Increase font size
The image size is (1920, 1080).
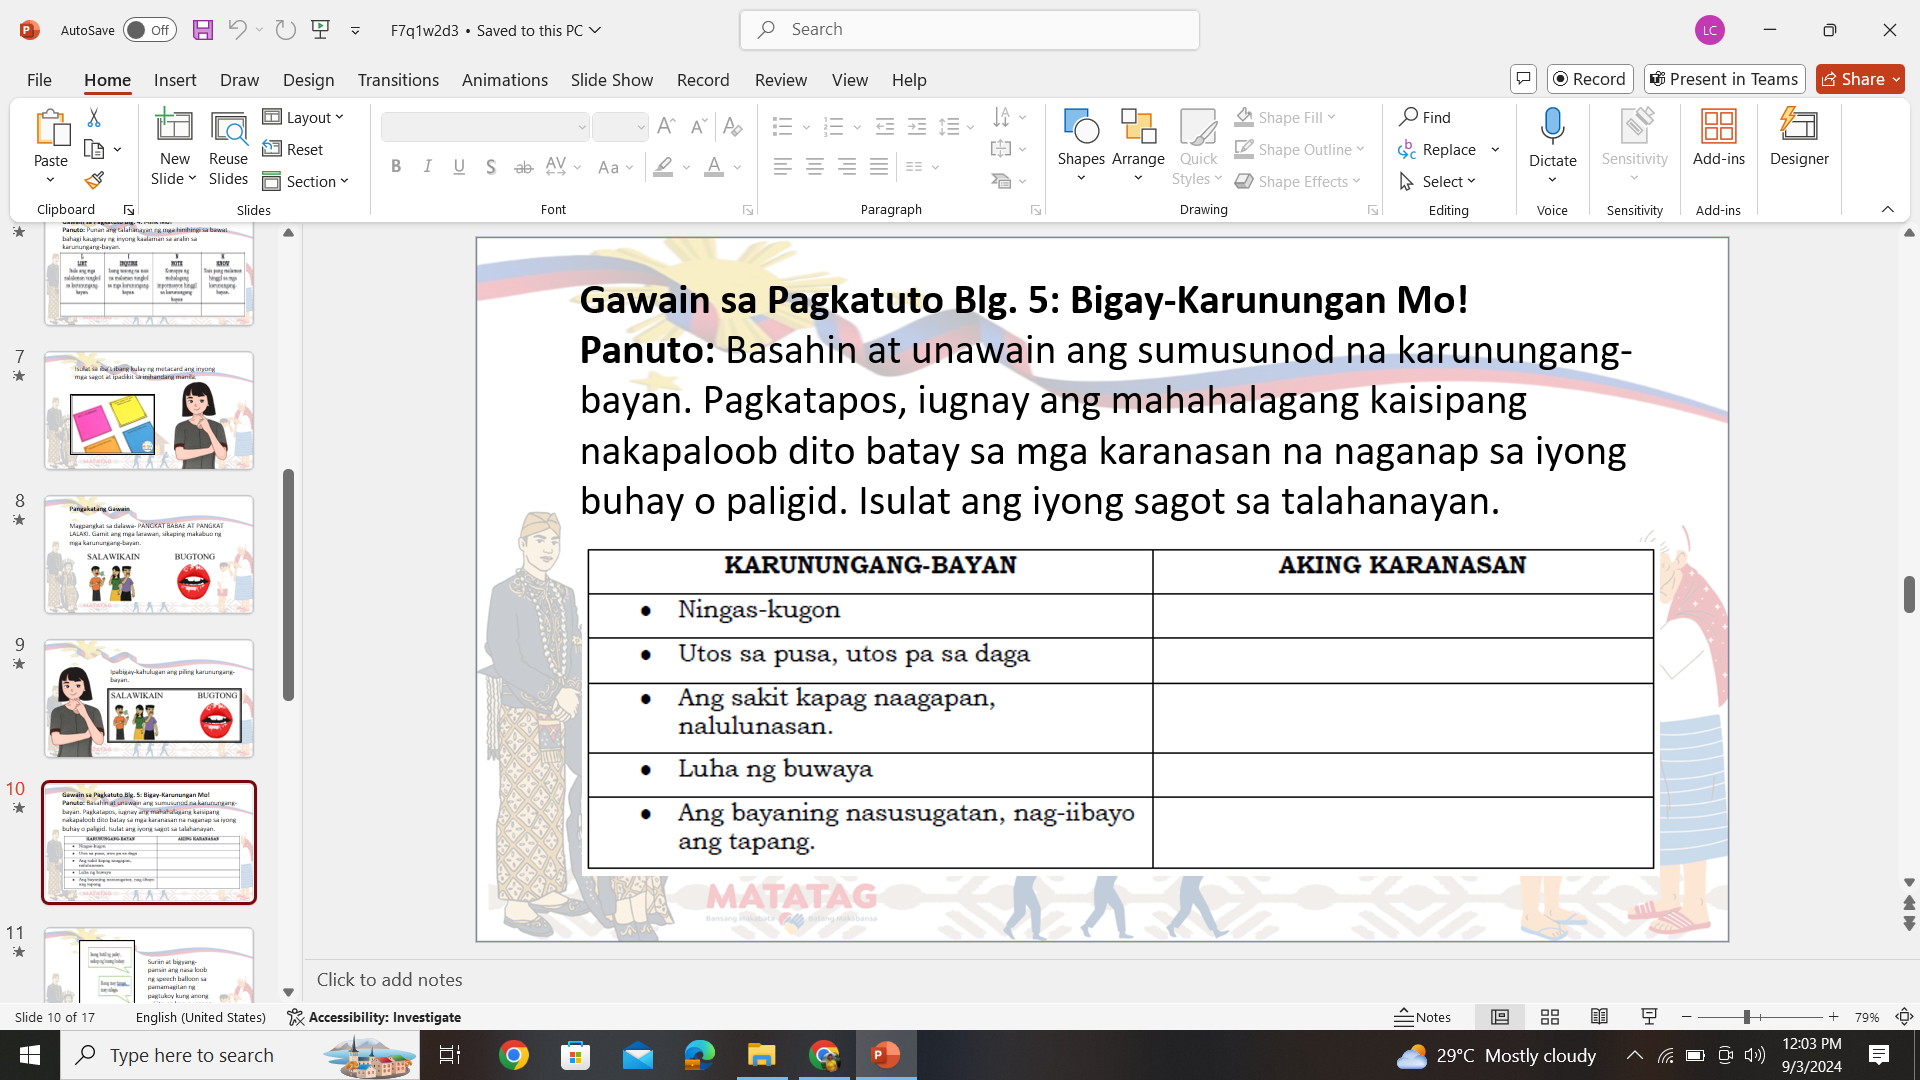(666, 126)
